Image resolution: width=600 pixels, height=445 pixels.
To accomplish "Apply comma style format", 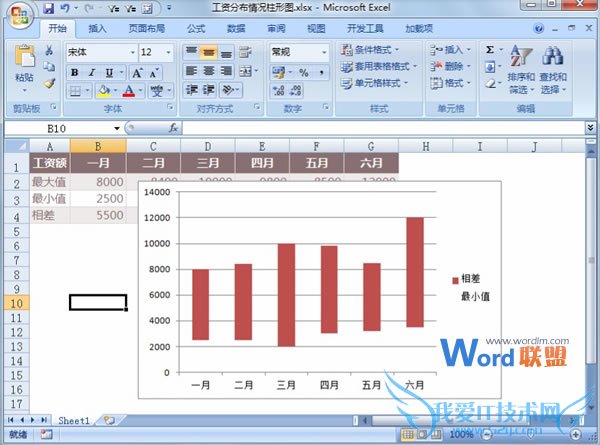I will (322, 72).
